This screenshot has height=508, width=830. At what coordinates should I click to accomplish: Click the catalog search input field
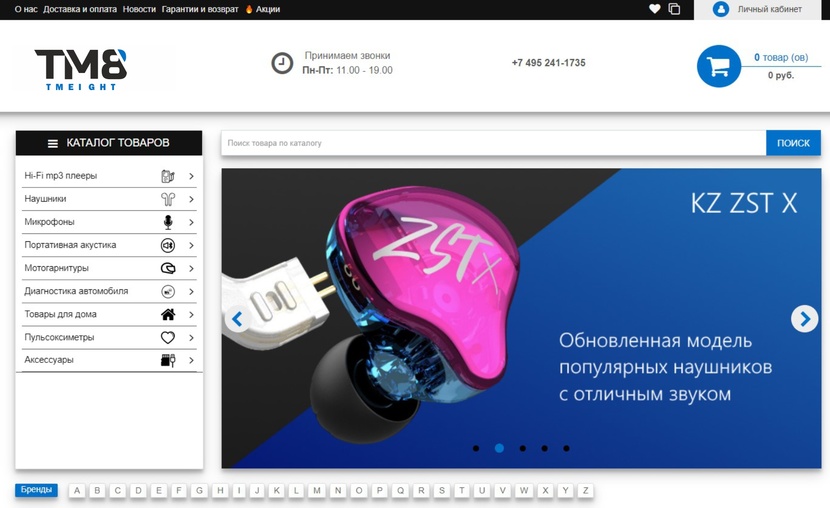493,143
